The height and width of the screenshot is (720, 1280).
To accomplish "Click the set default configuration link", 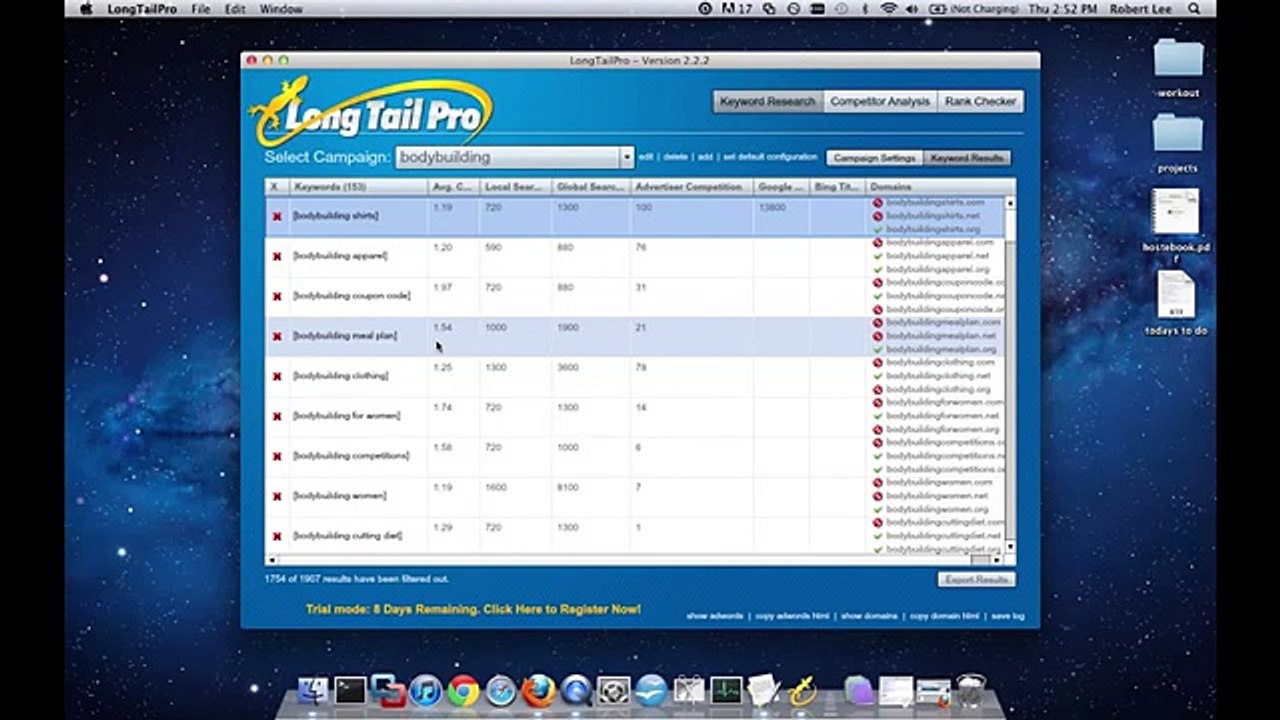I will tap(770, 158).
